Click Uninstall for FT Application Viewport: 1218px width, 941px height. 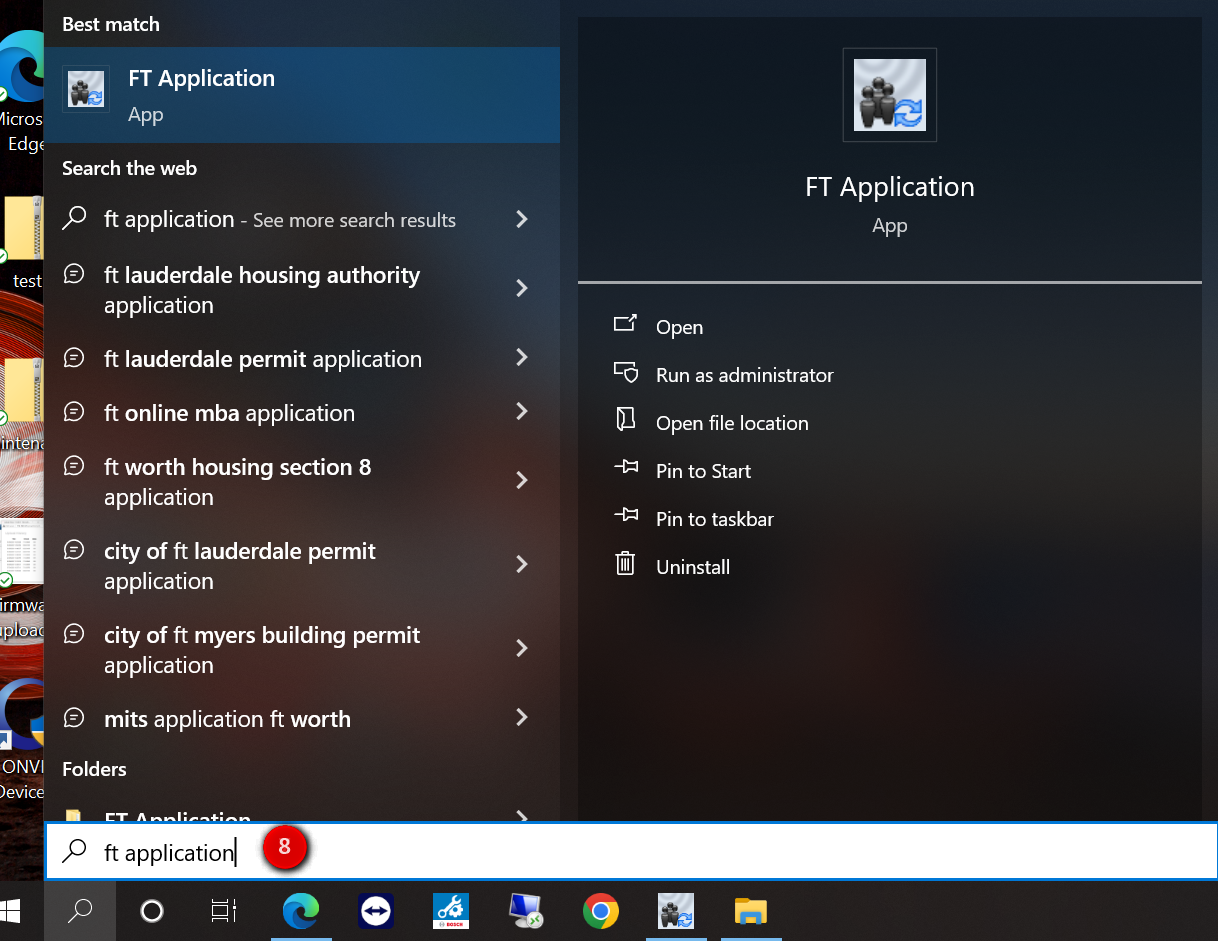coord(692,567)
